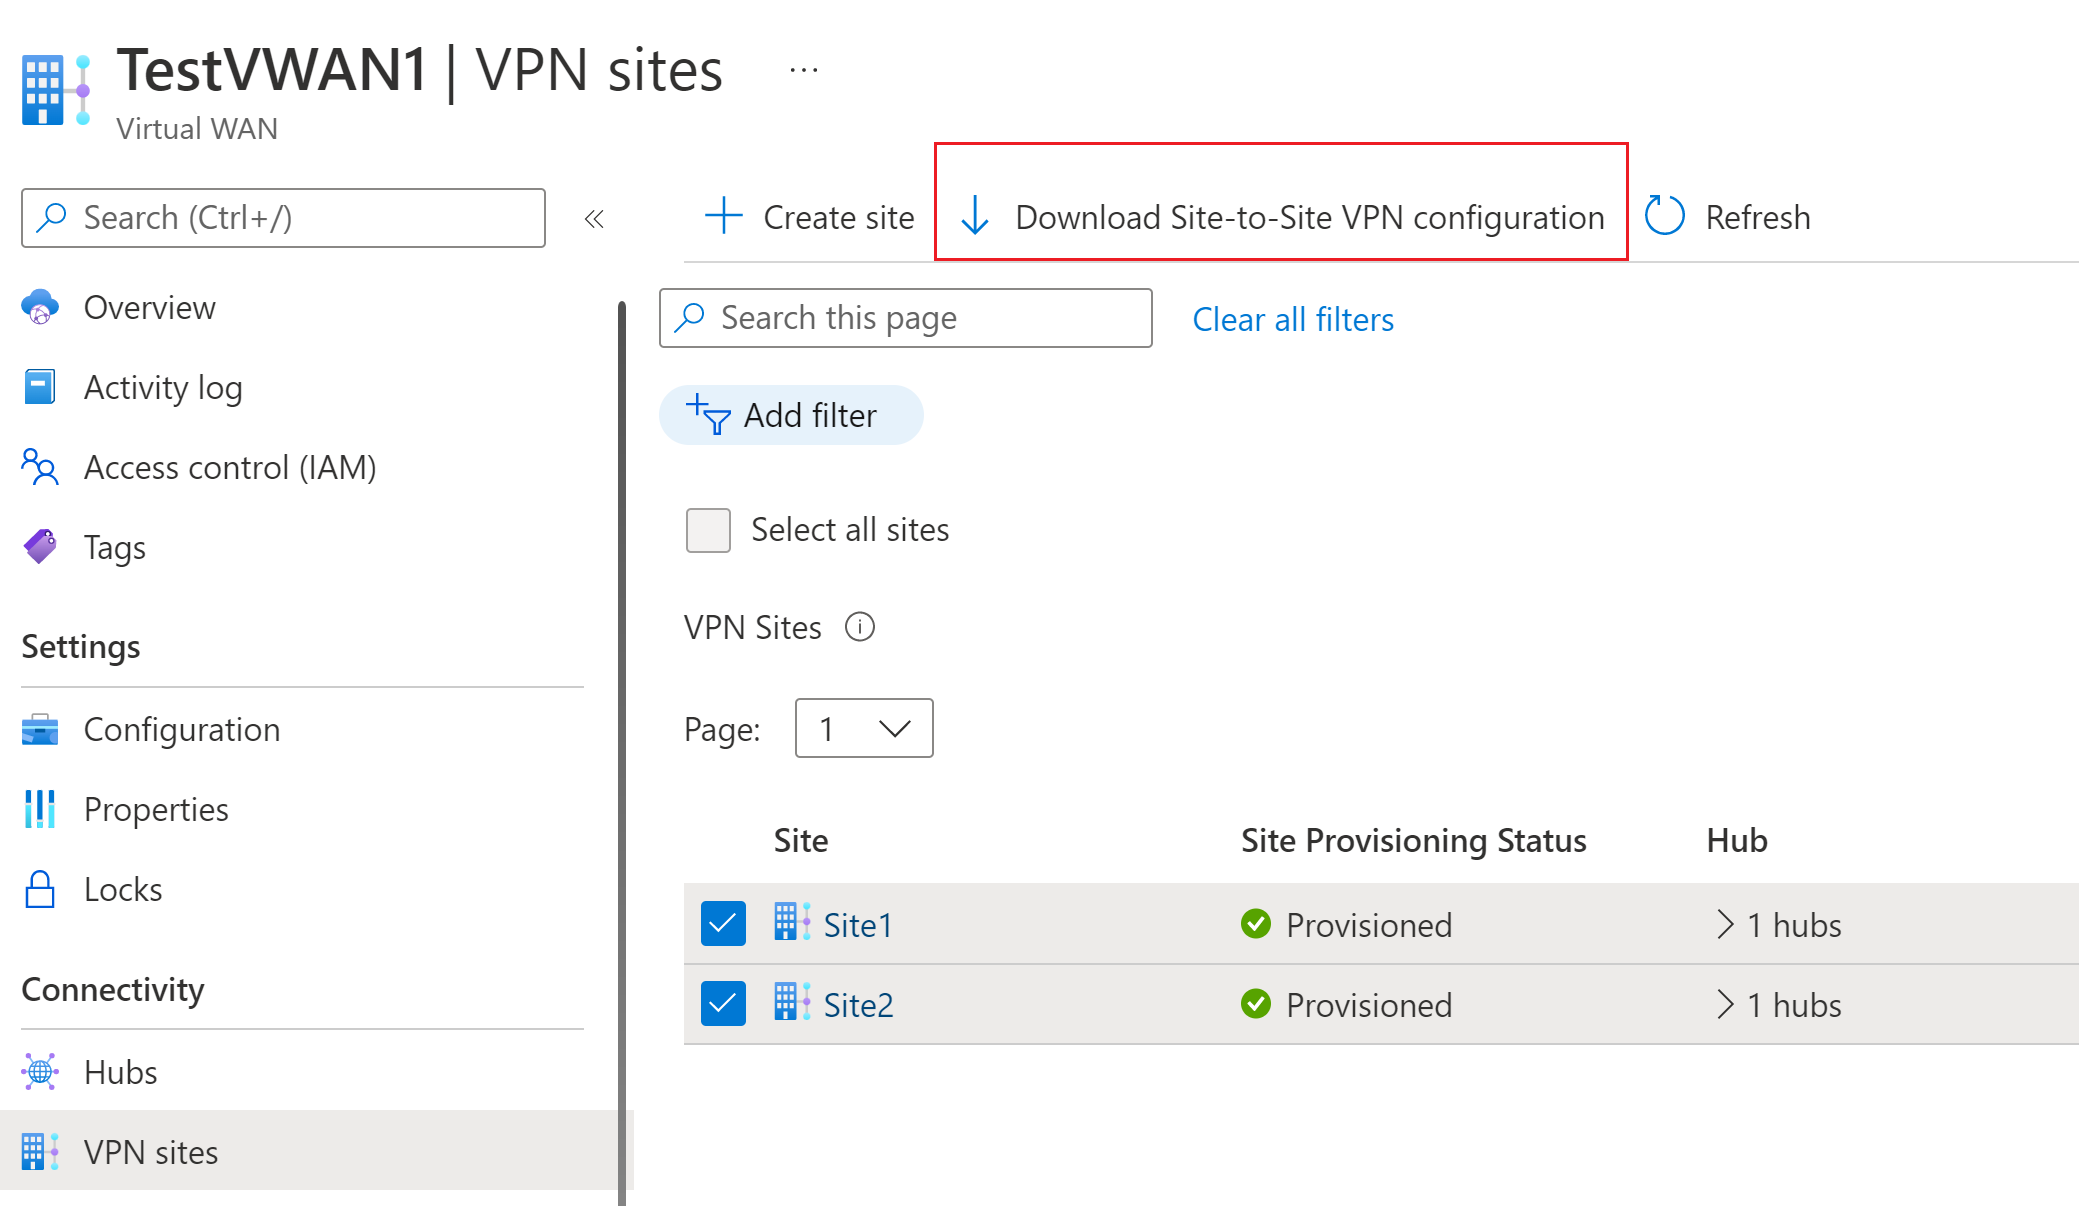Uncheck the Site1 row checkbox

pyautogui.click(x=723, y=924)
